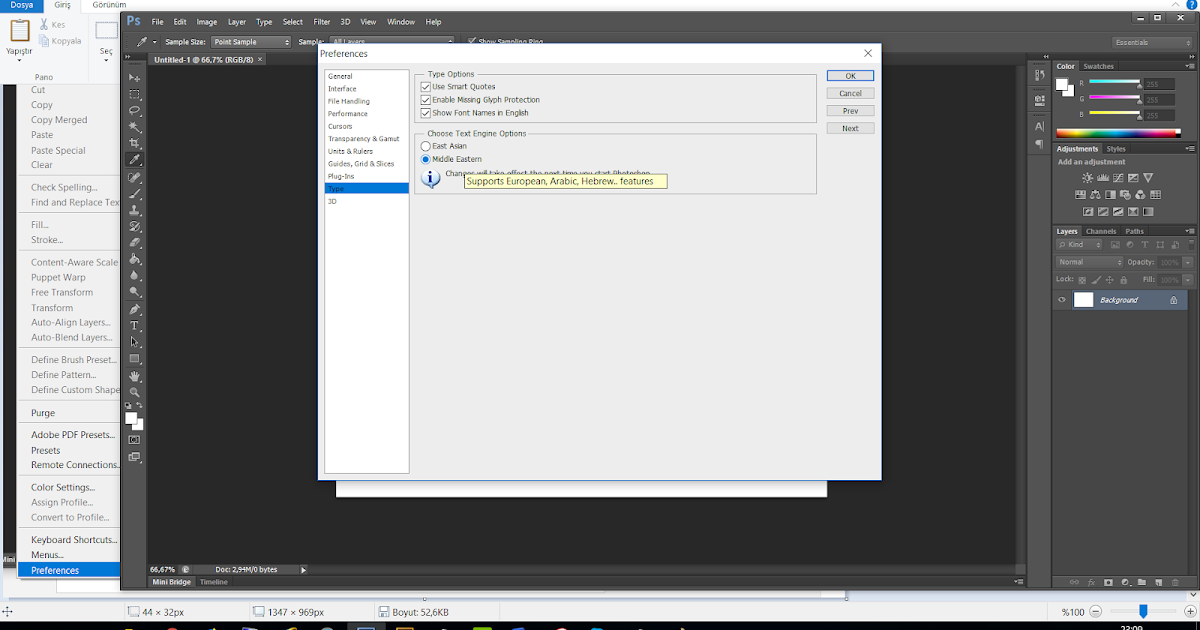Open the Color panel options menu

[1188, 66]
